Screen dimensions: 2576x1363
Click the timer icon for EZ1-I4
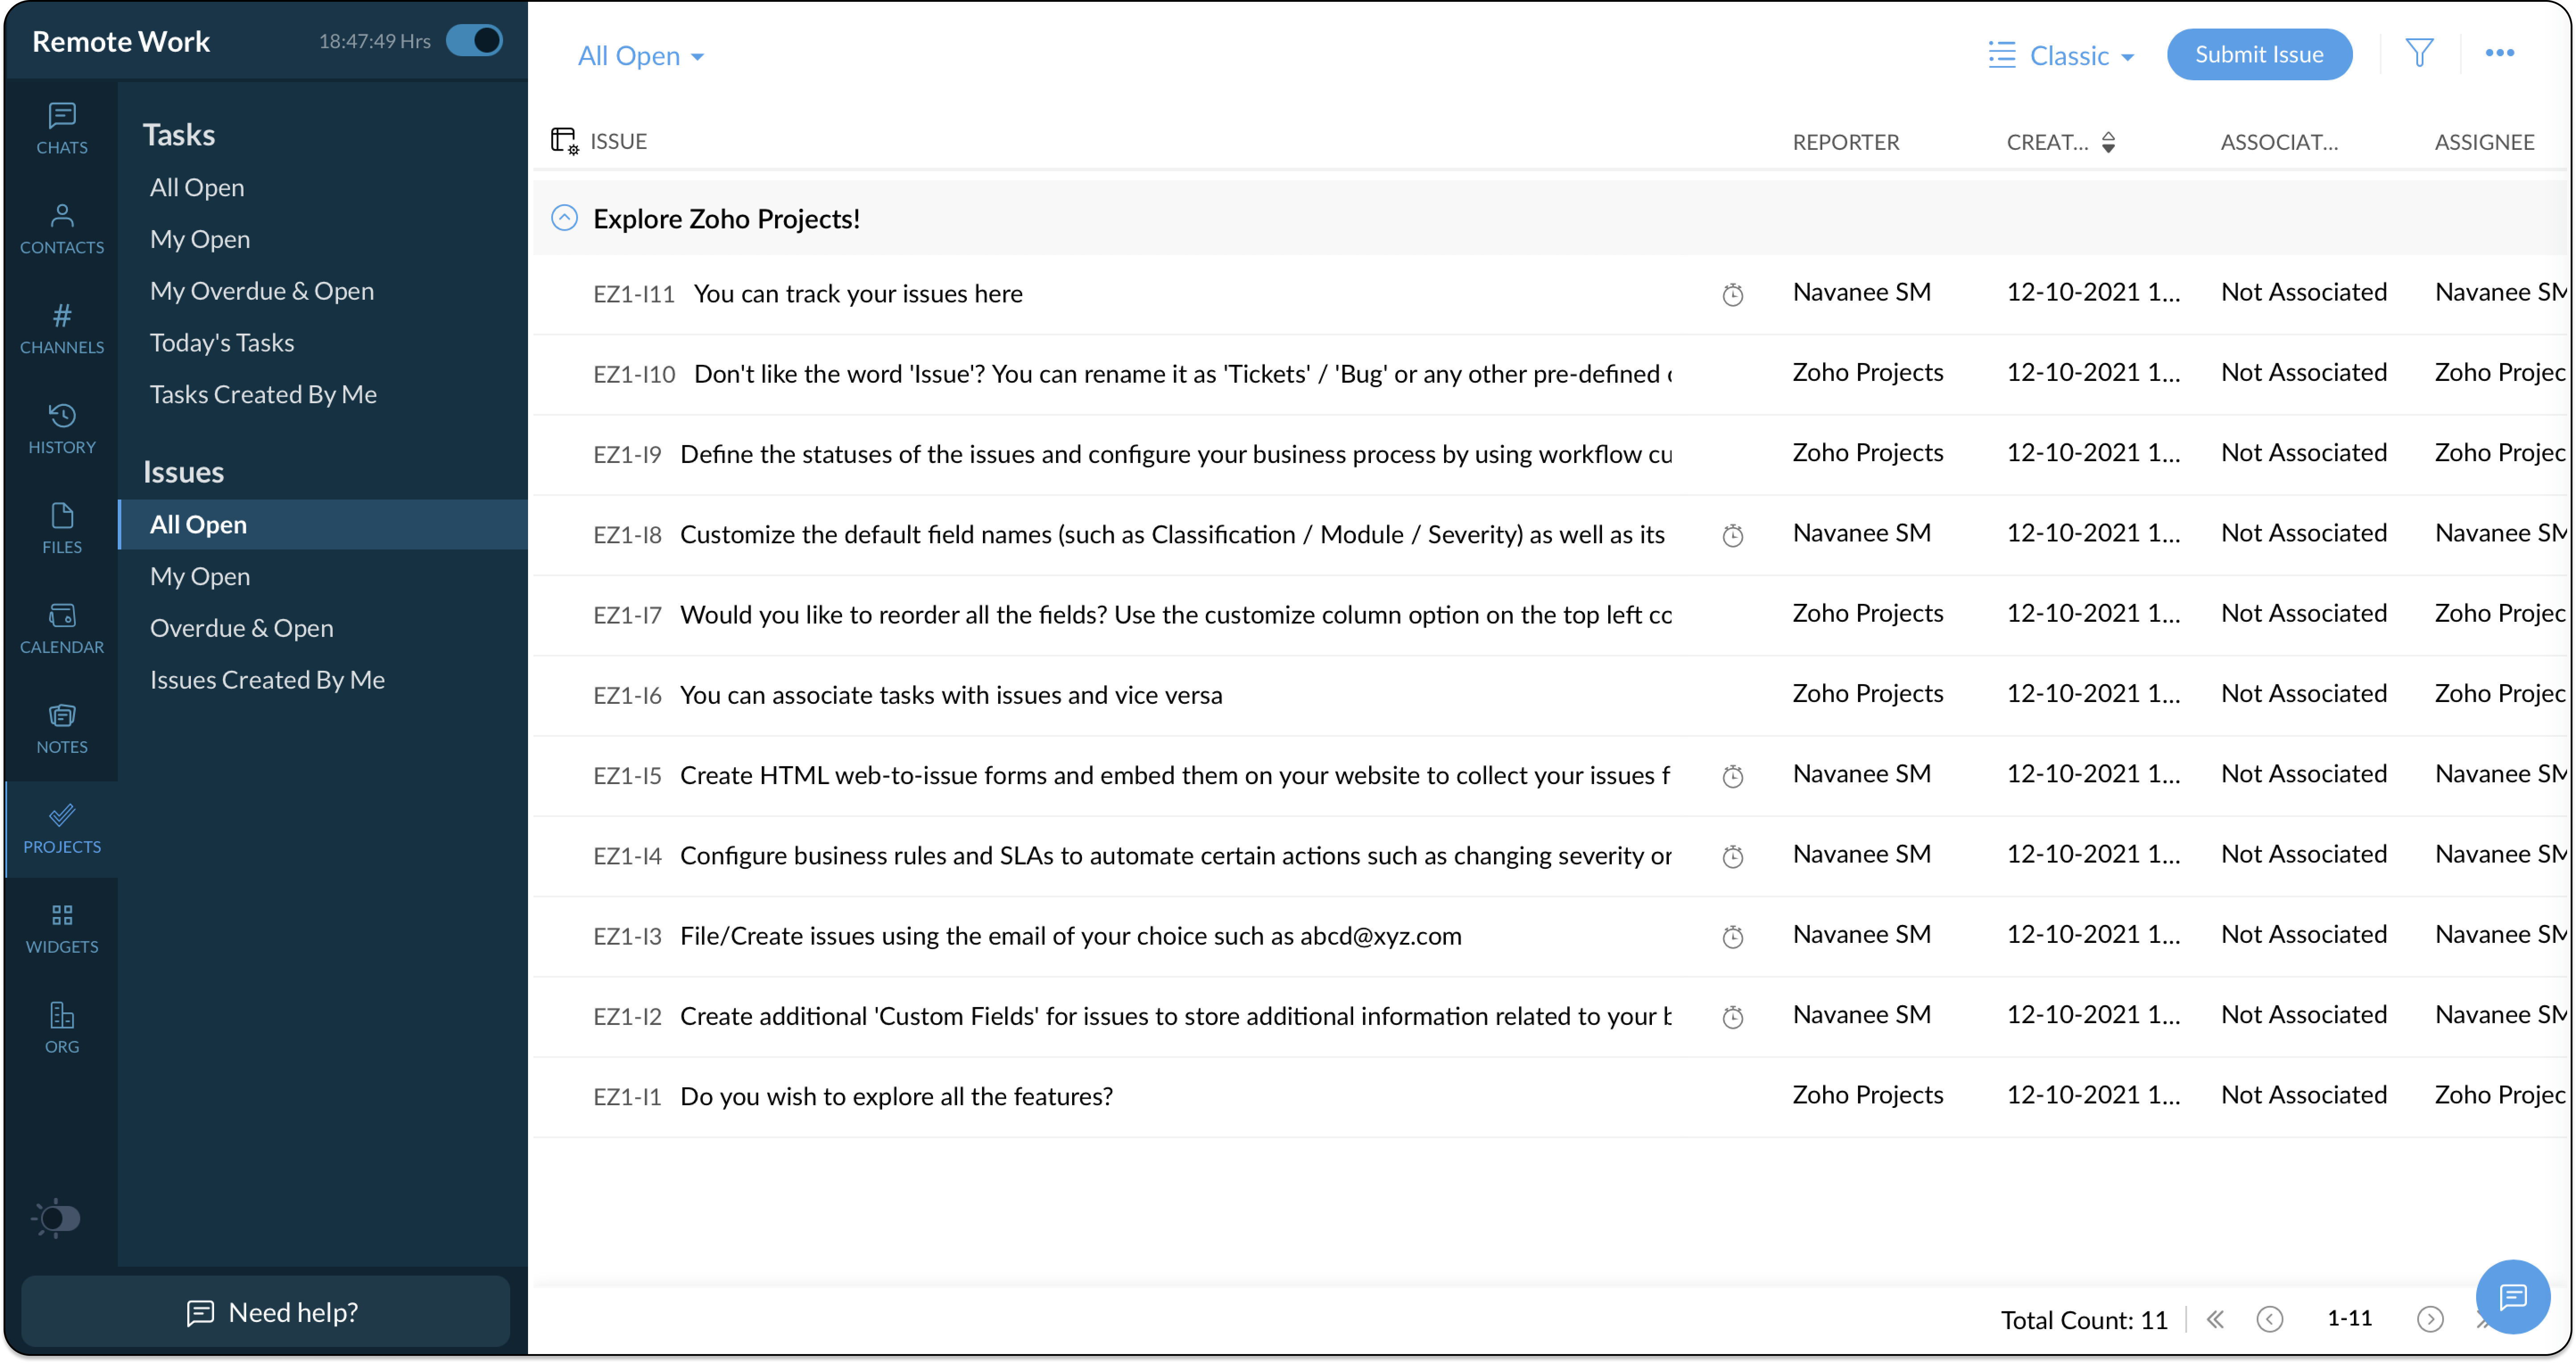(1733, 856)
